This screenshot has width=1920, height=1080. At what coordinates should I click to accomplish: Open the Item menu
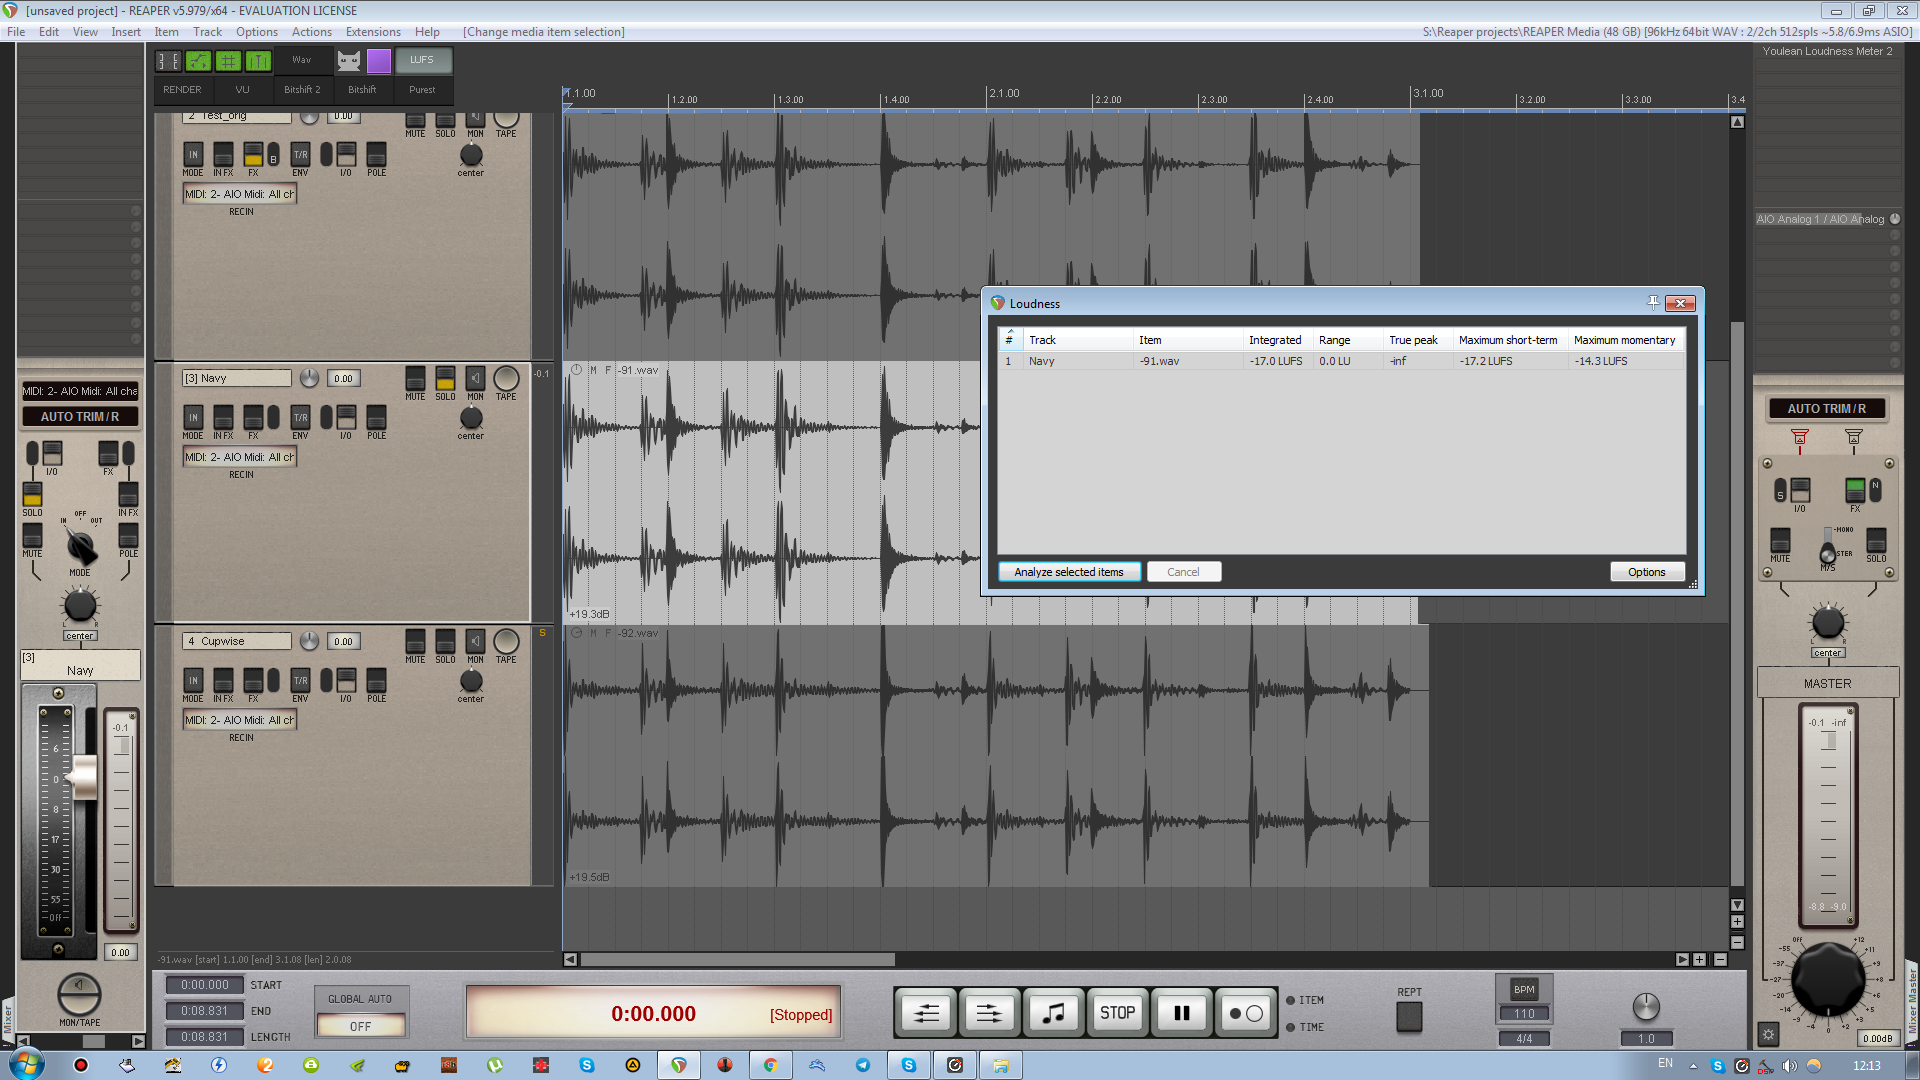tap(166, 32)
